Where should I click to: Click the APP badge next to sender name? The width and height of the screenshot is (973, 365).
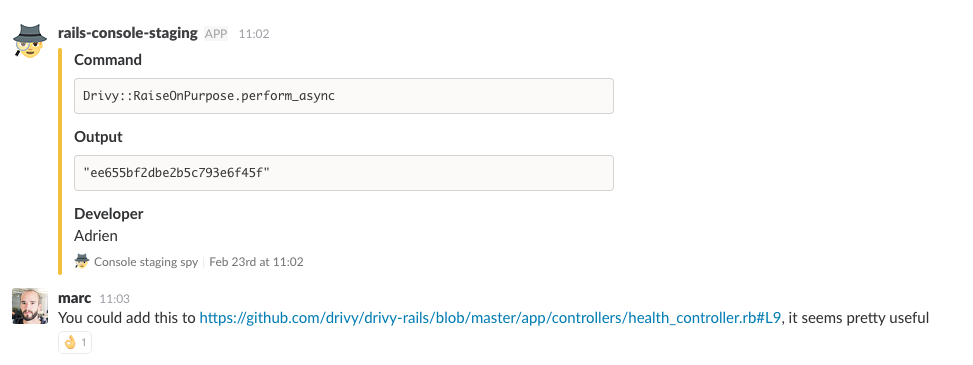pos(216,34)
